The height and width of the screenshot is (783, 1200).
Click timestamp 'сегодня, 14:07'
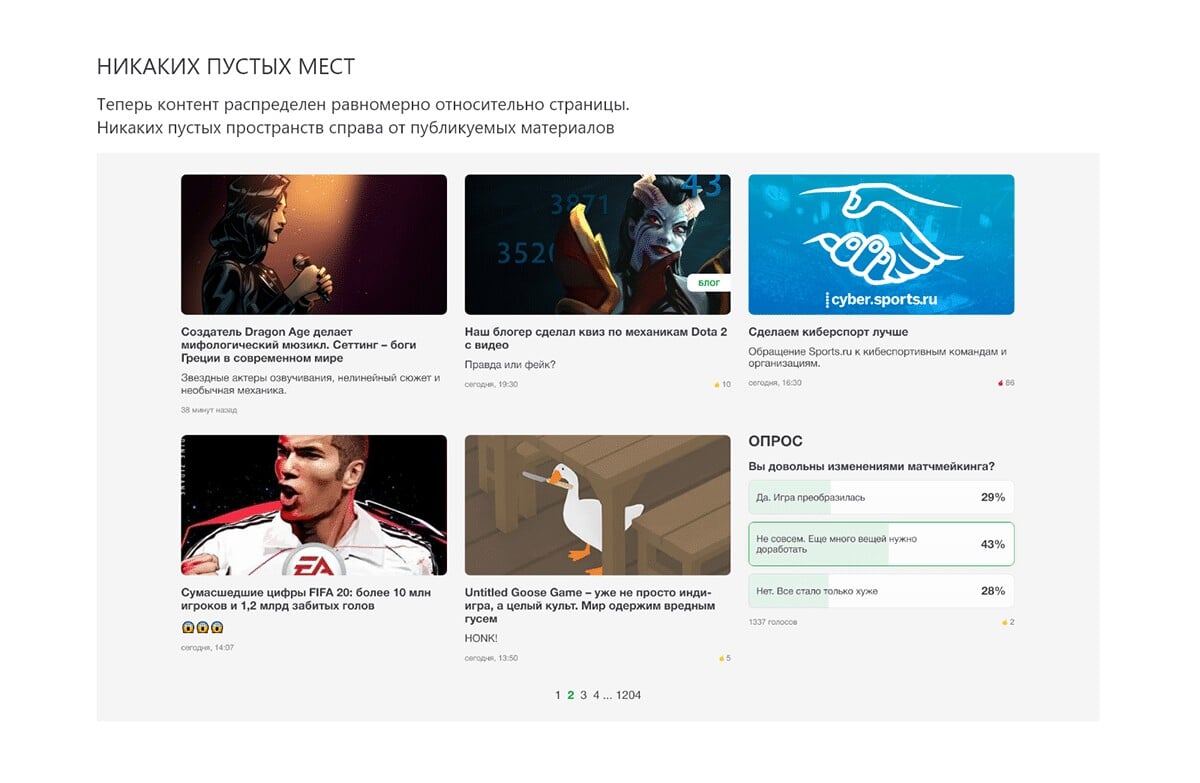tap(207, 648)
